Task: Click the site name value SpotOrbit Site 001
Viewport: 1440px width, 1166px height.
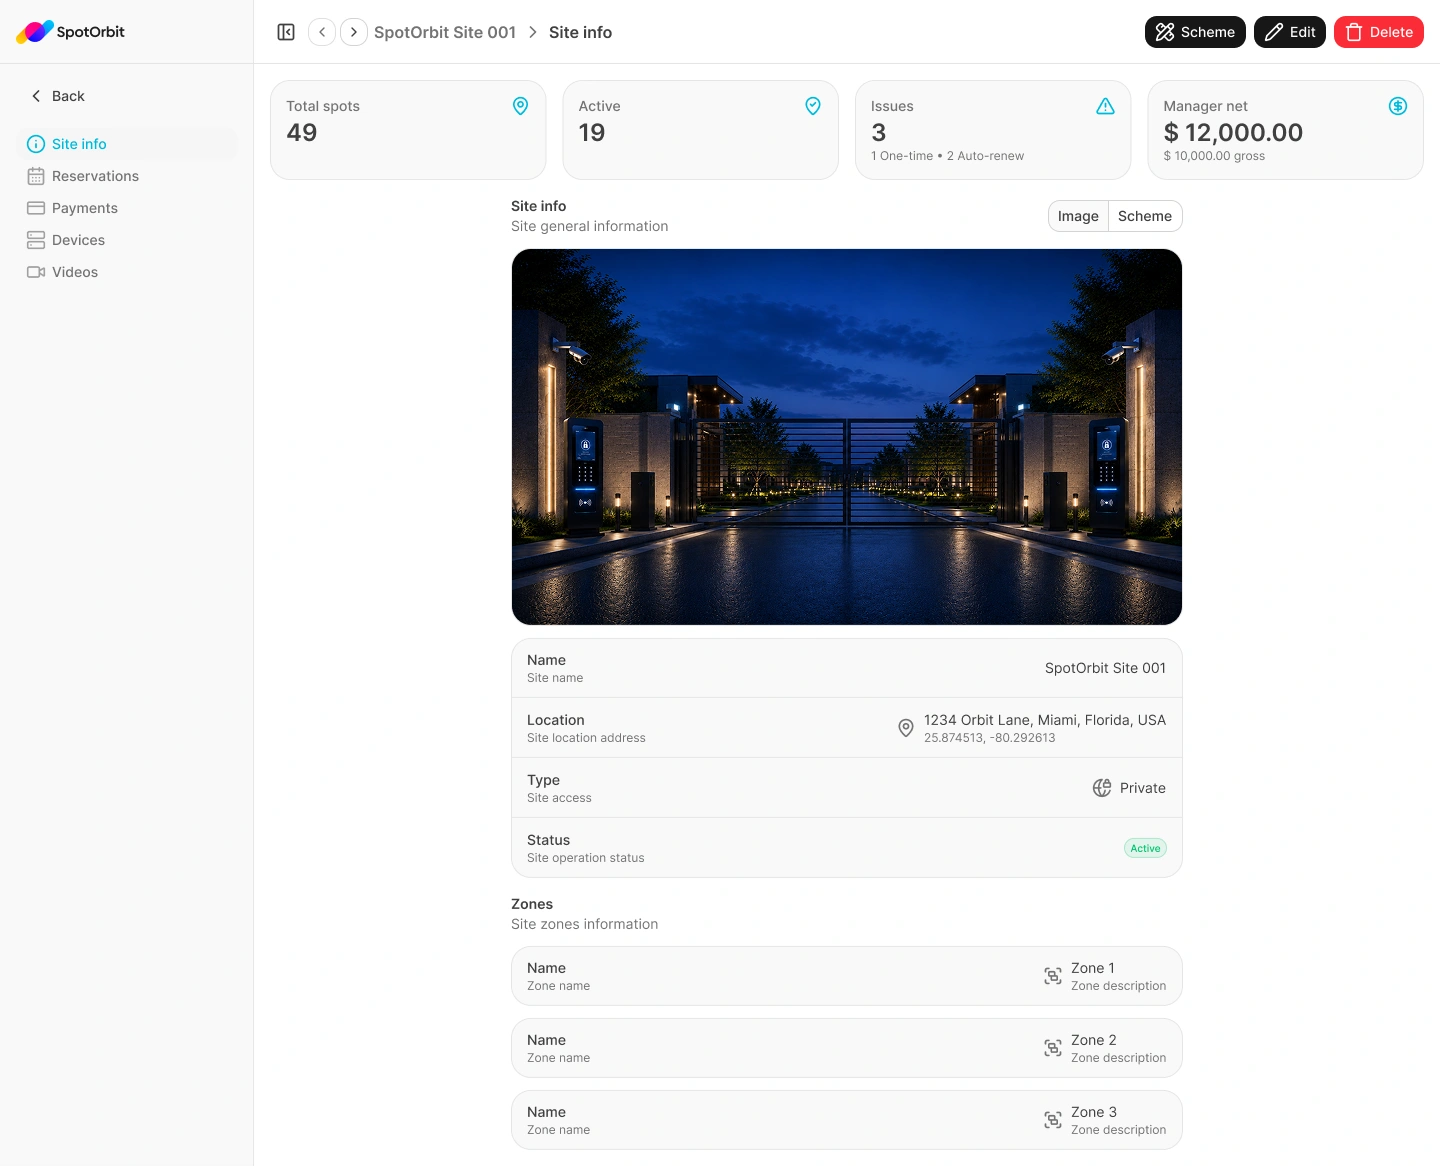Action: (x=1105, y=668)
